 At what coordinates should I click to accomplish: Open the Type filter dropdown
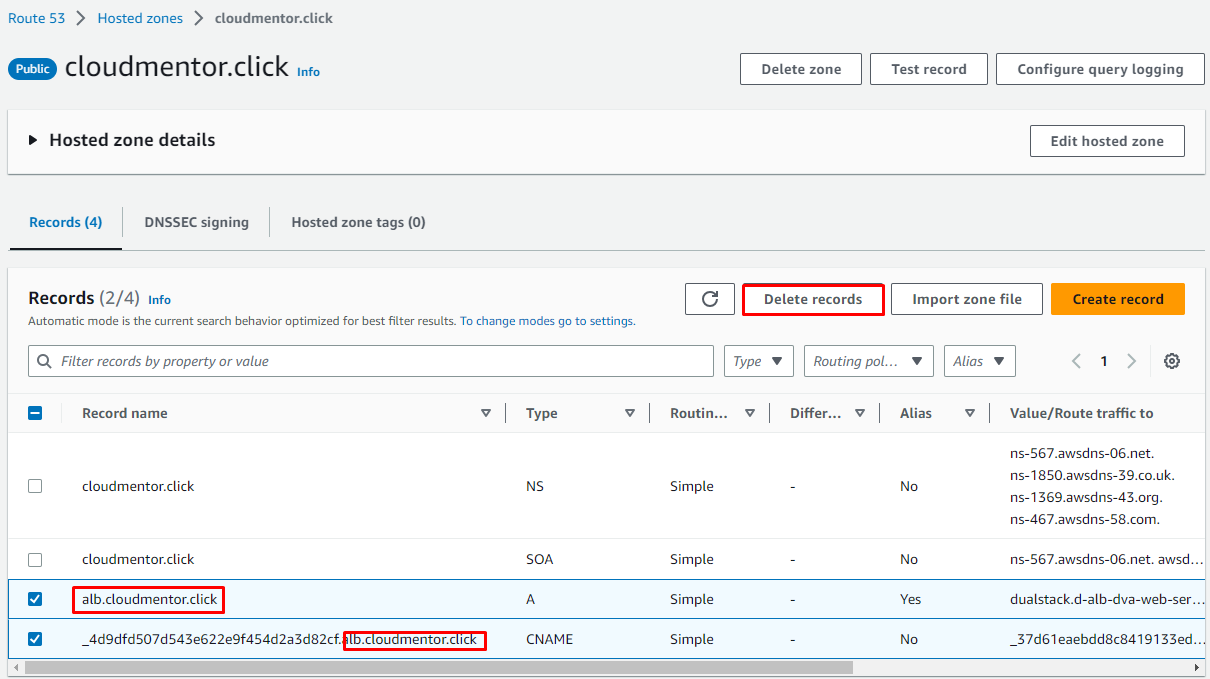coord(758,361)
